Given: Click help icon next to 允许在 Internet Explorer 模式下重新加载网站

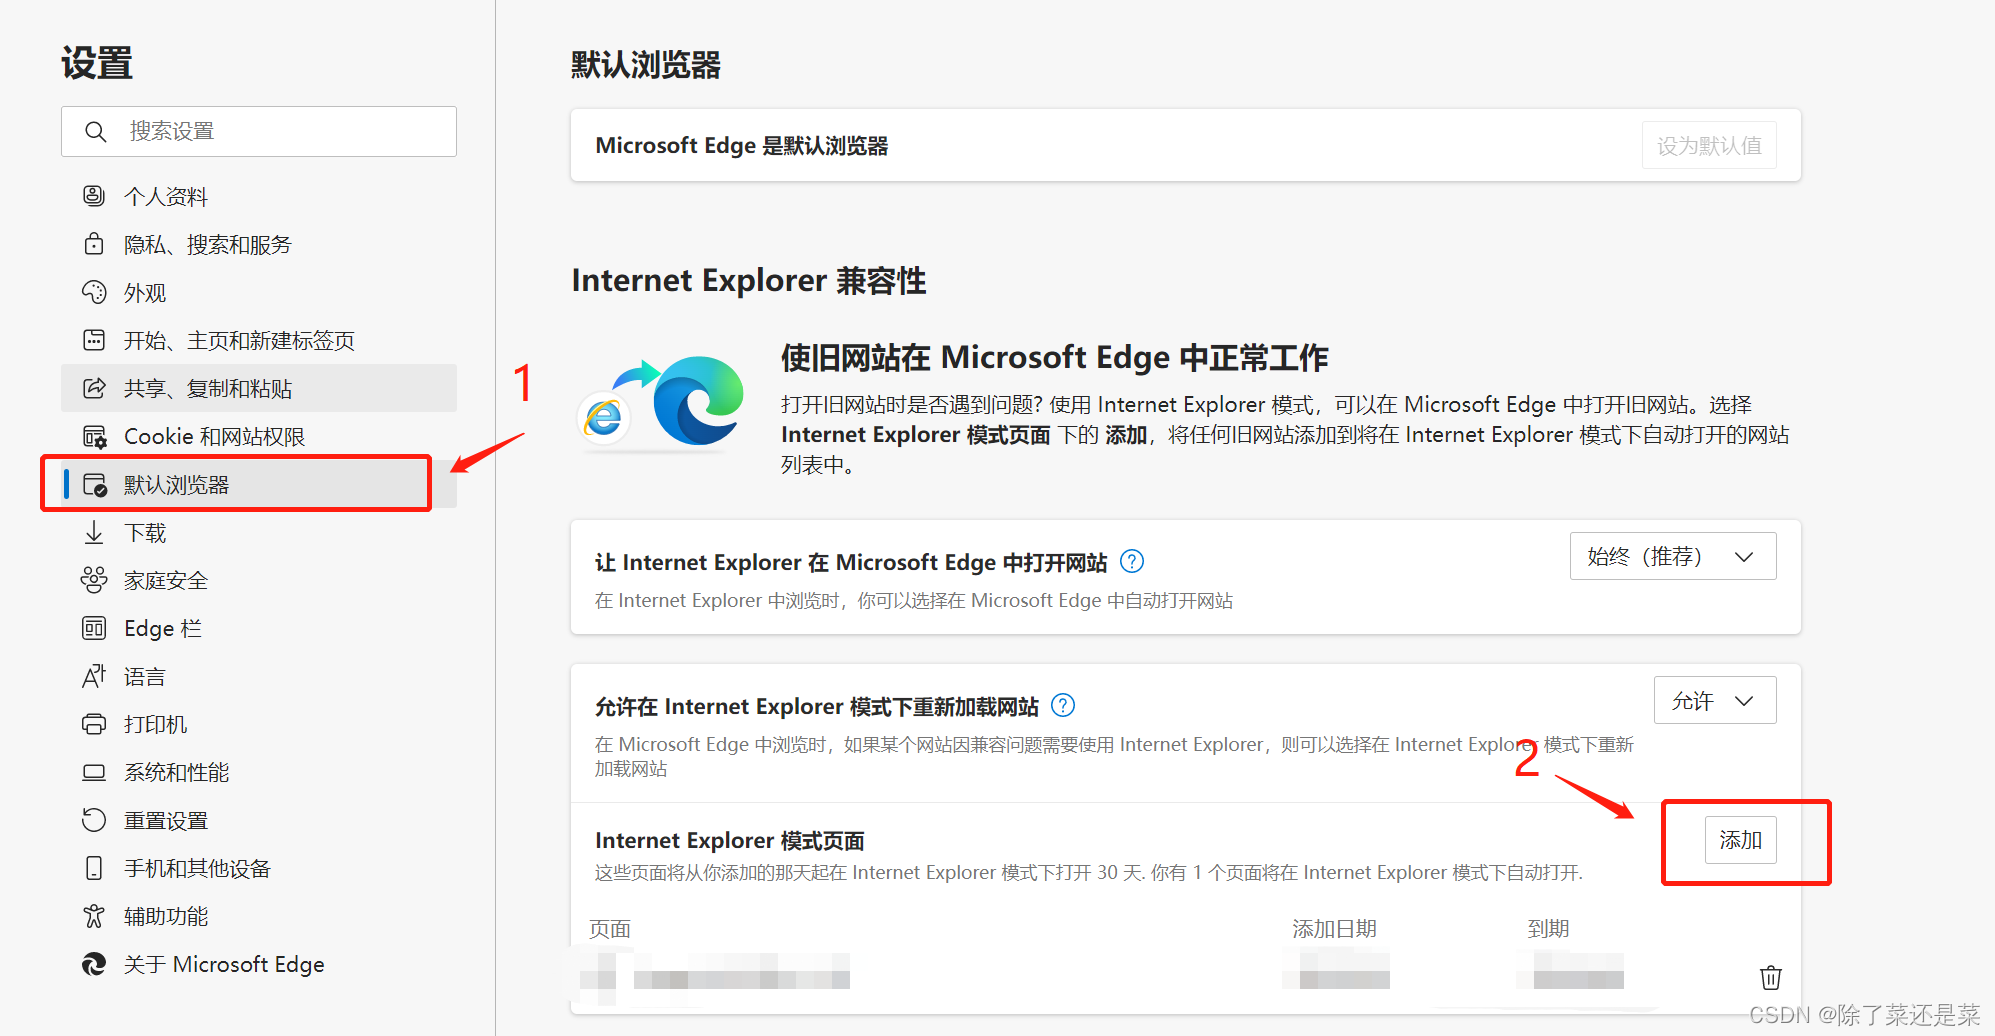Looking at the screenshot, I should tap(1064, 706).
